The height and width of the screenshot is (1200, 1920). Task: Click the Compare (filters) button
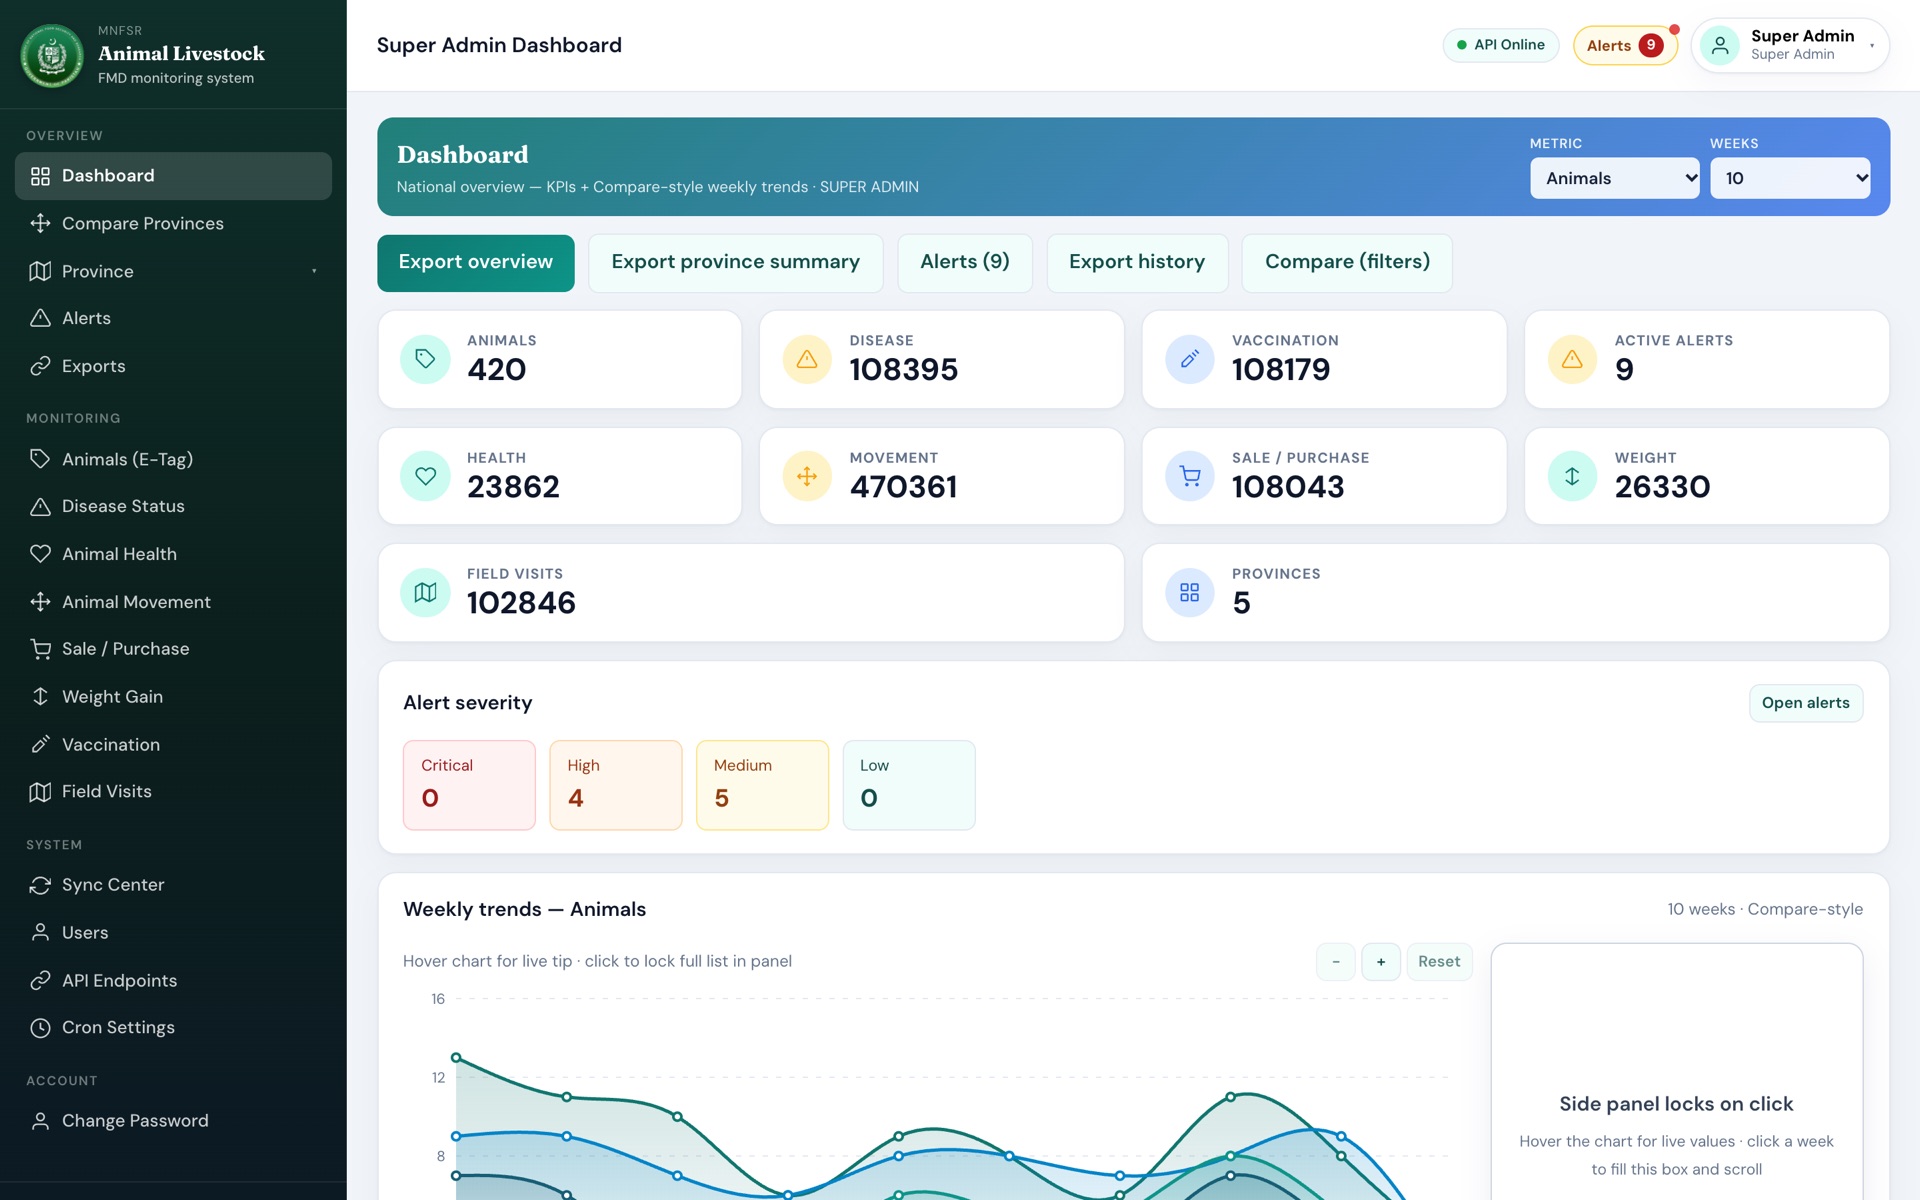(1347, 263)
